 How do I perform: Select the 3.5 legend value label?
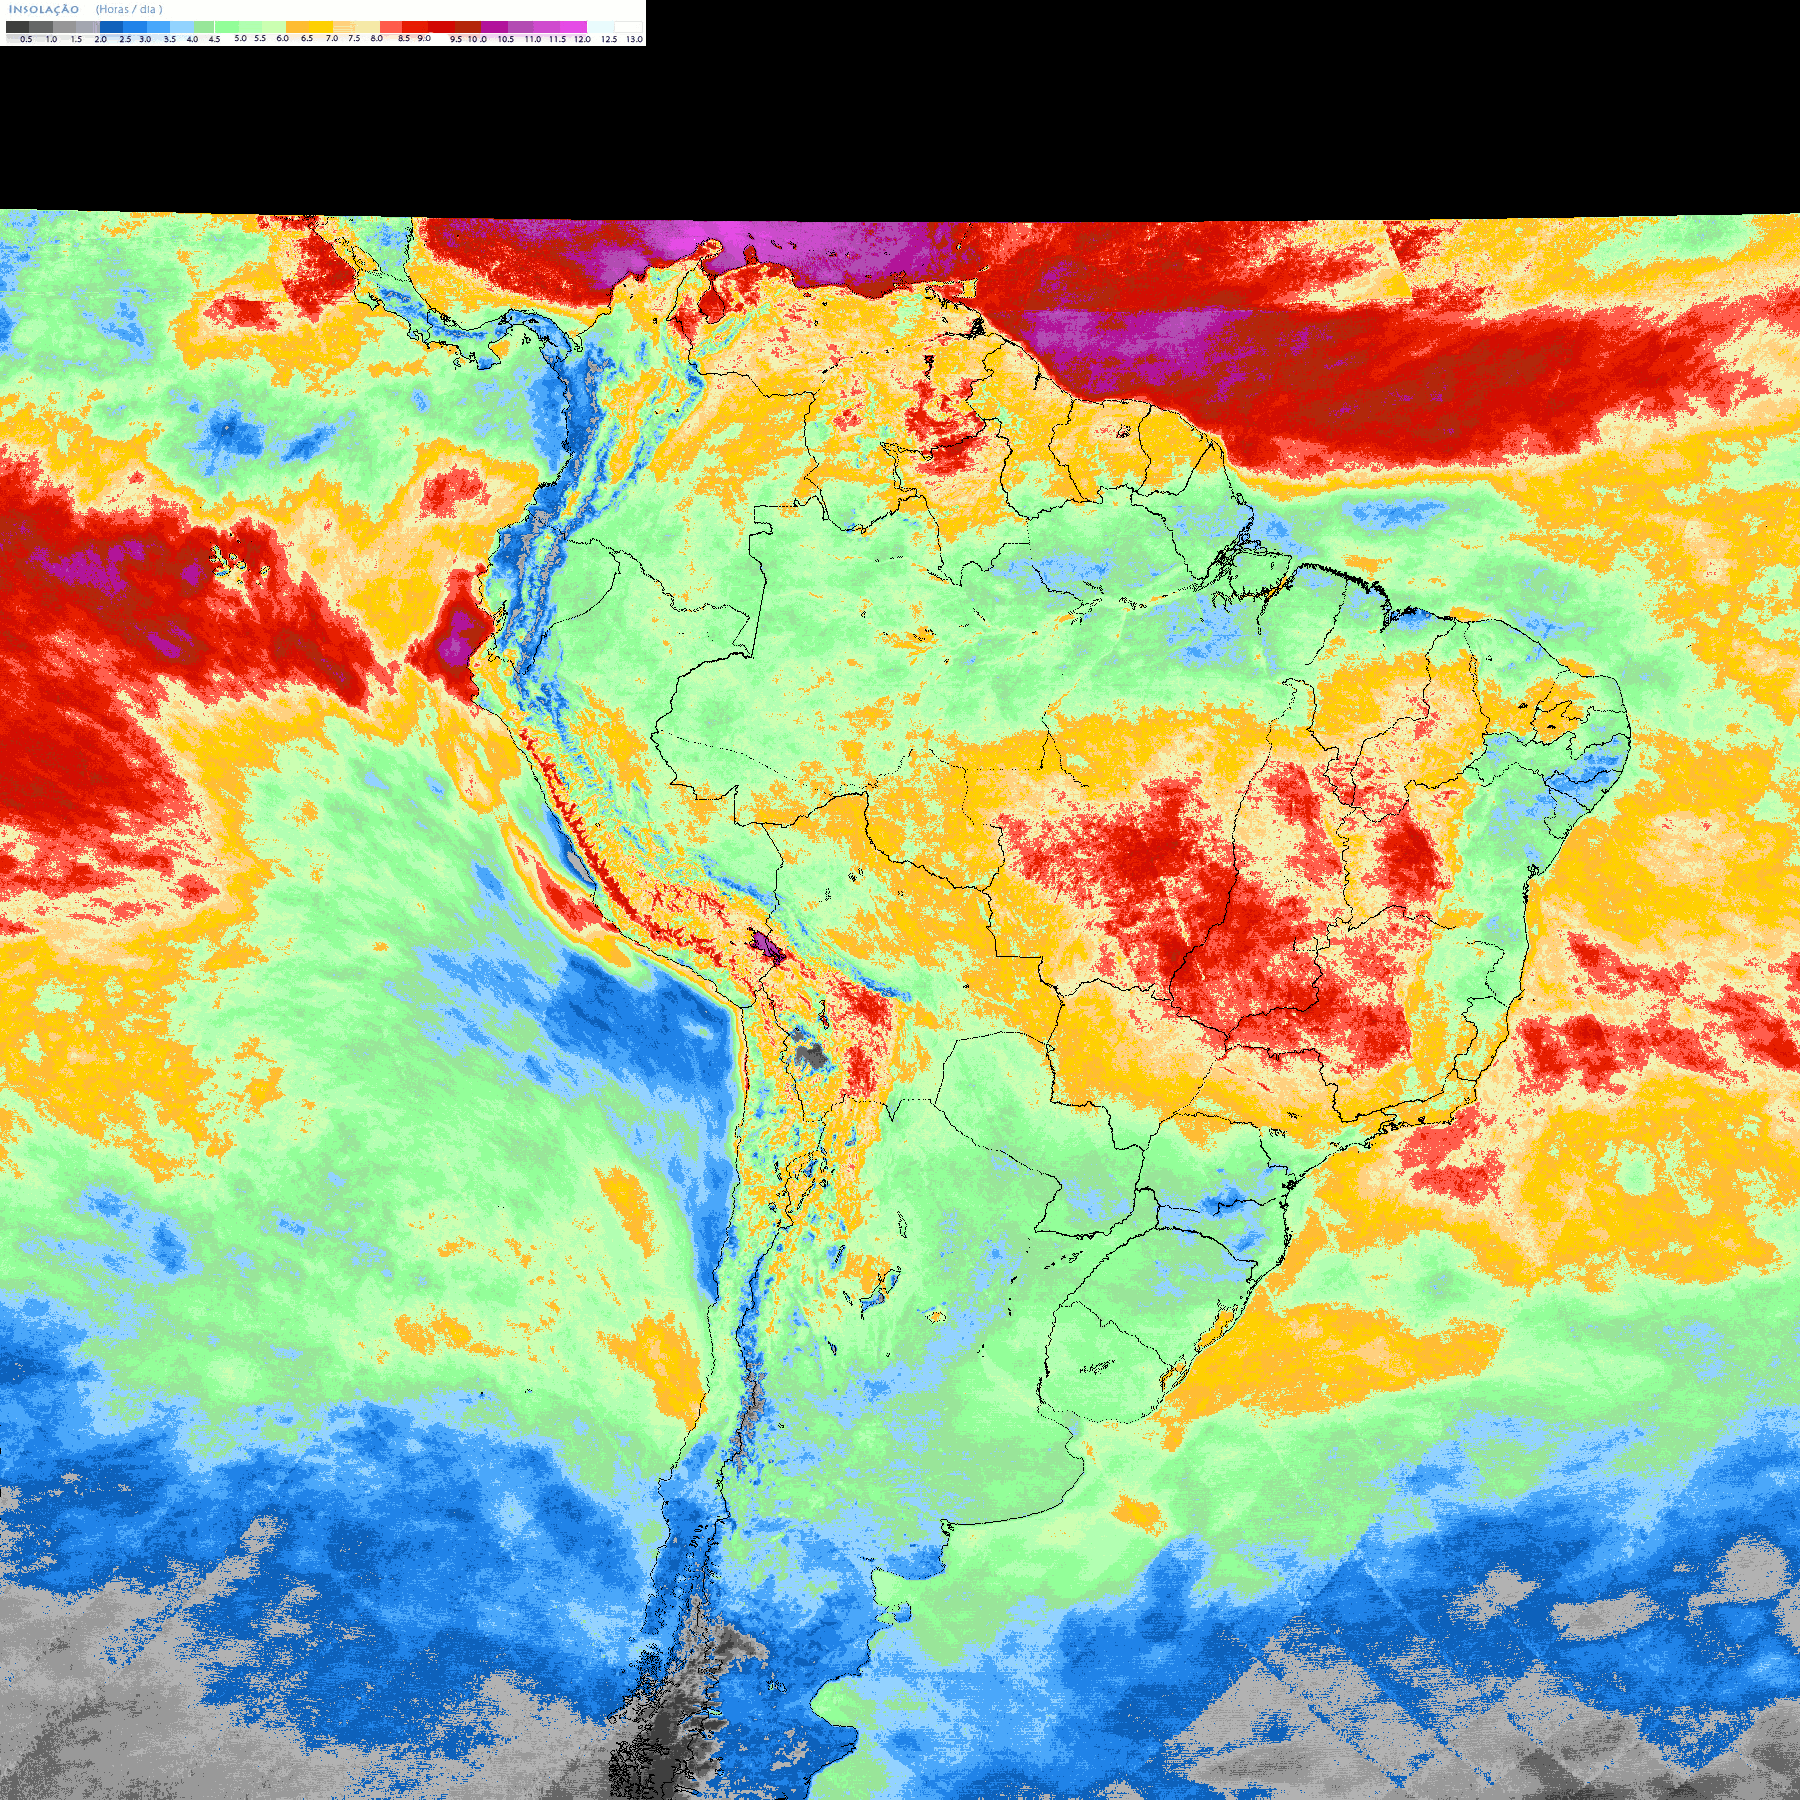[x=170, y=39]
